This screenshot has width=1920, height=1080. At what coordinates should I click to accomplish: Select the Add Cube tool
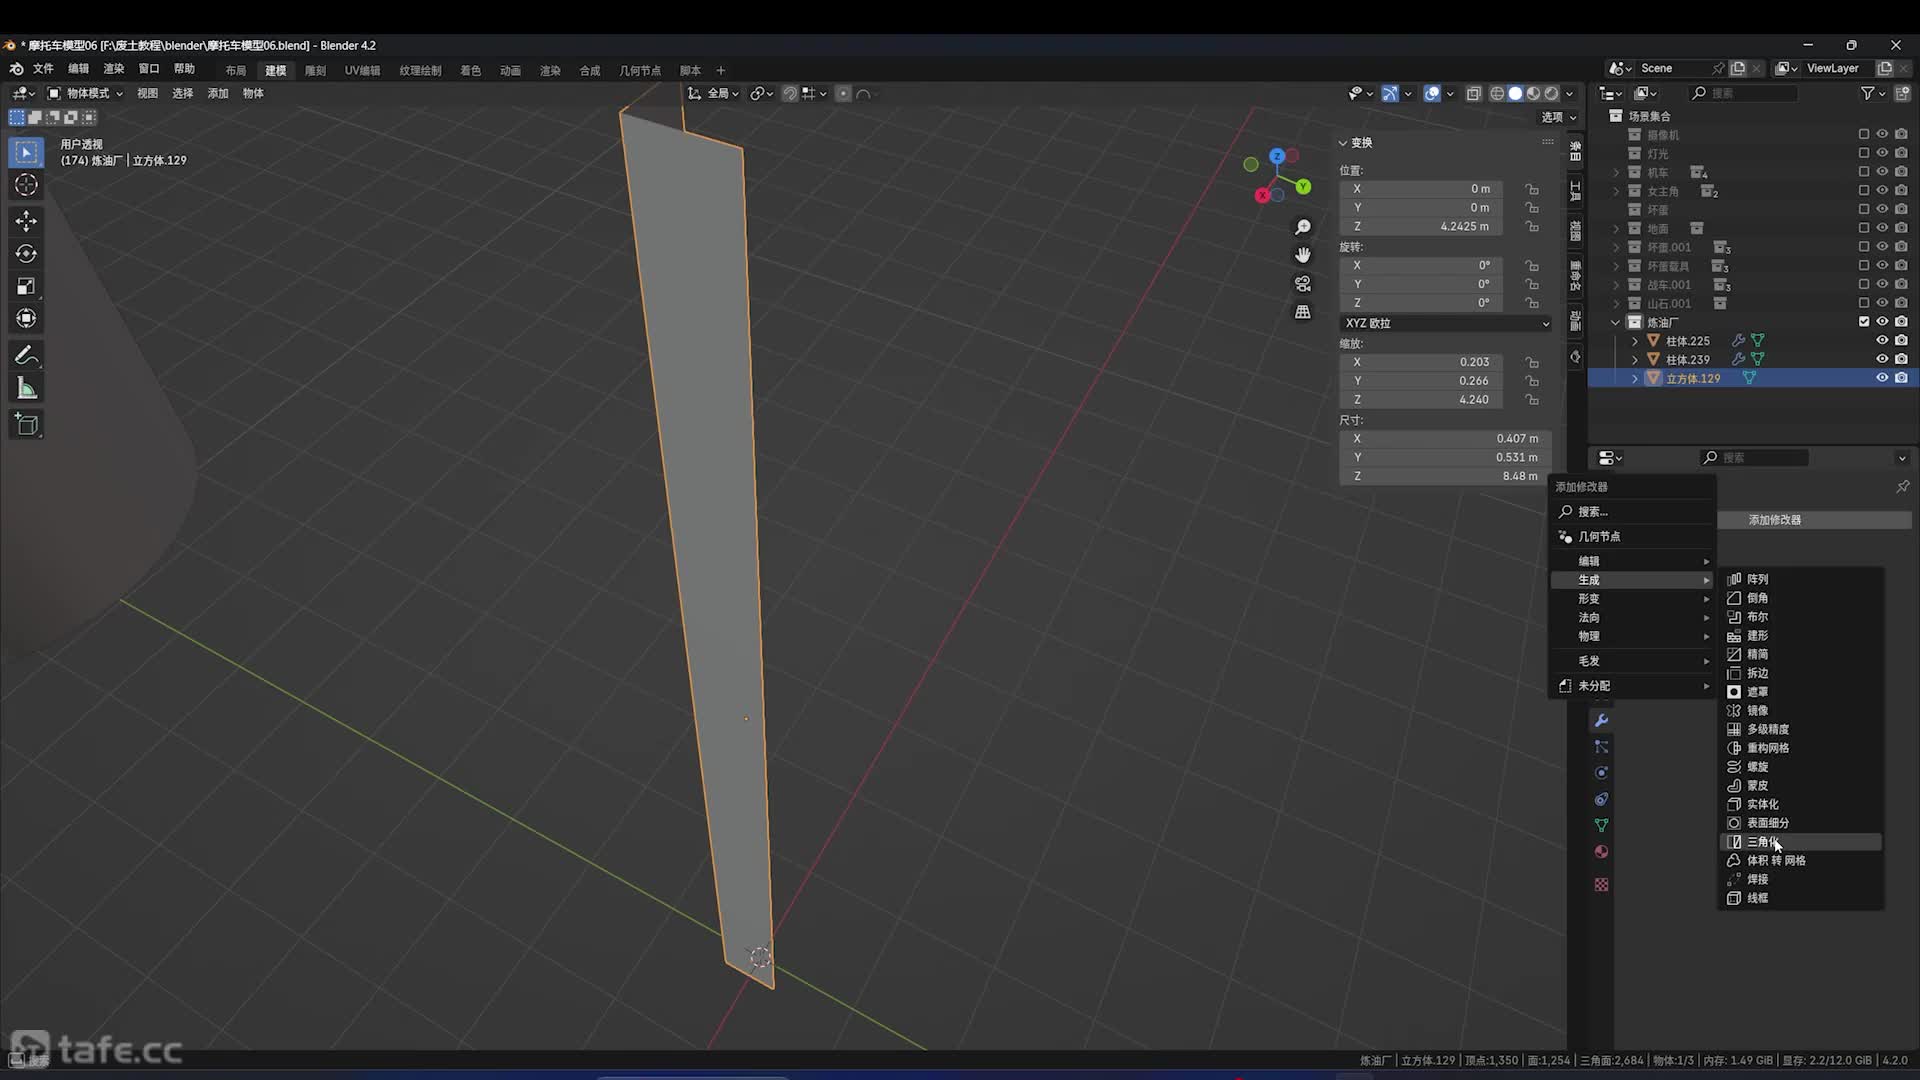point(26,424)
